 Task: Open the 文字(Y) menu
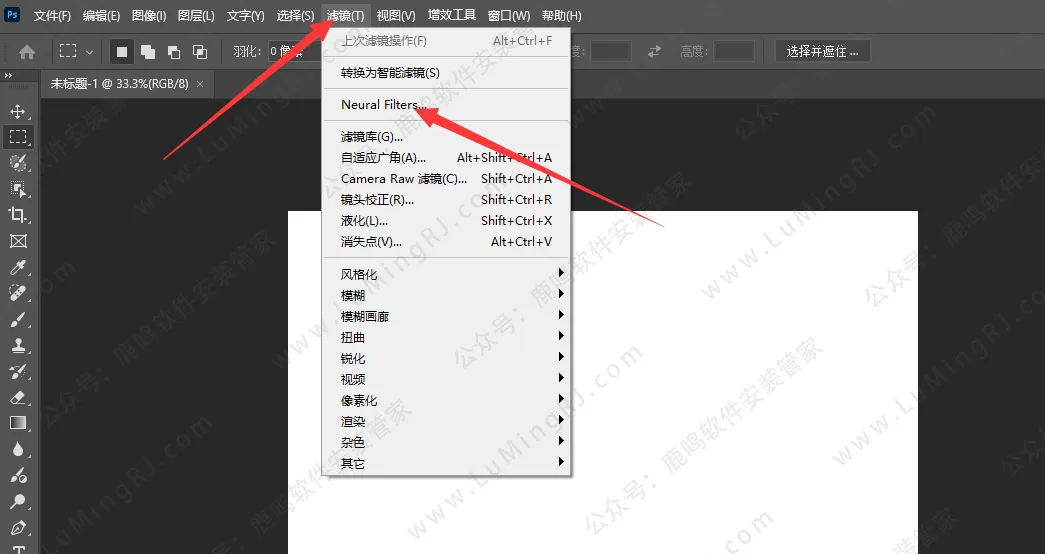245,15
